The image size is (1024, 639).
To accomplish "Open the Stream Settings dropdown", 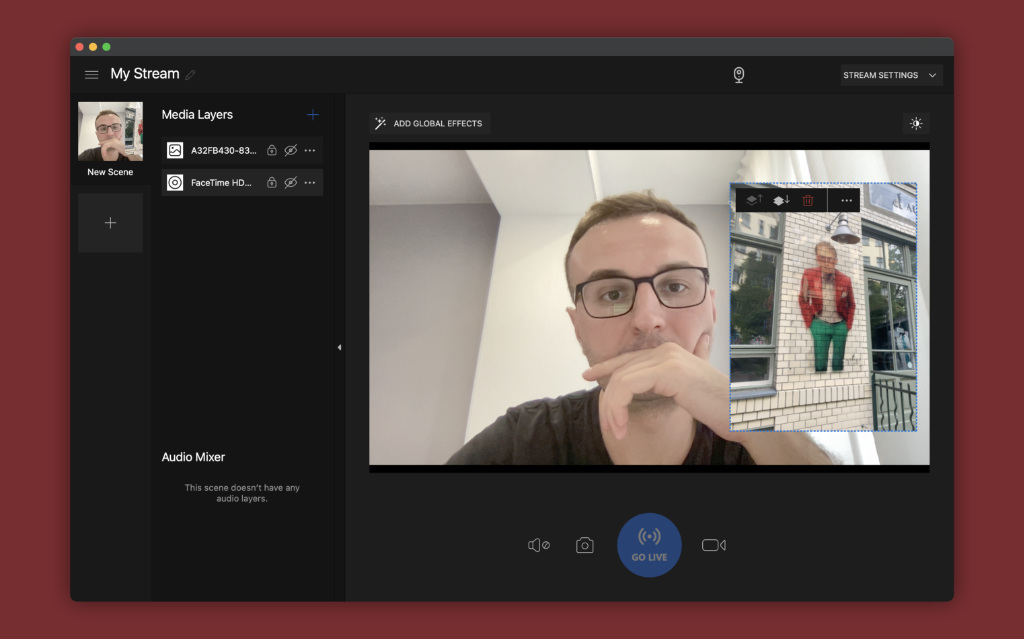I will [890, 75].
